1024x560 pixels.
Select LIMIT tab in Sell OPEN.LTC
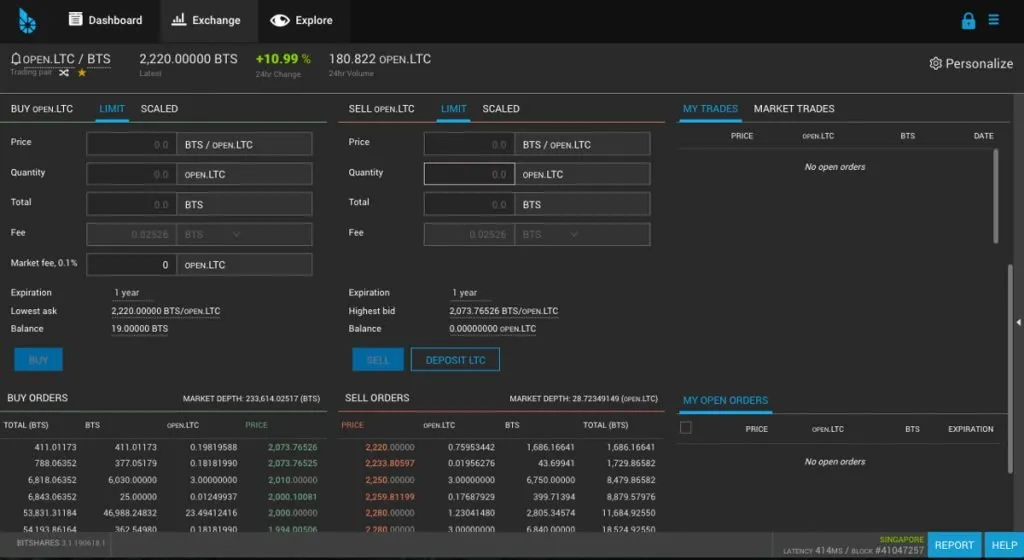[453, 109]
